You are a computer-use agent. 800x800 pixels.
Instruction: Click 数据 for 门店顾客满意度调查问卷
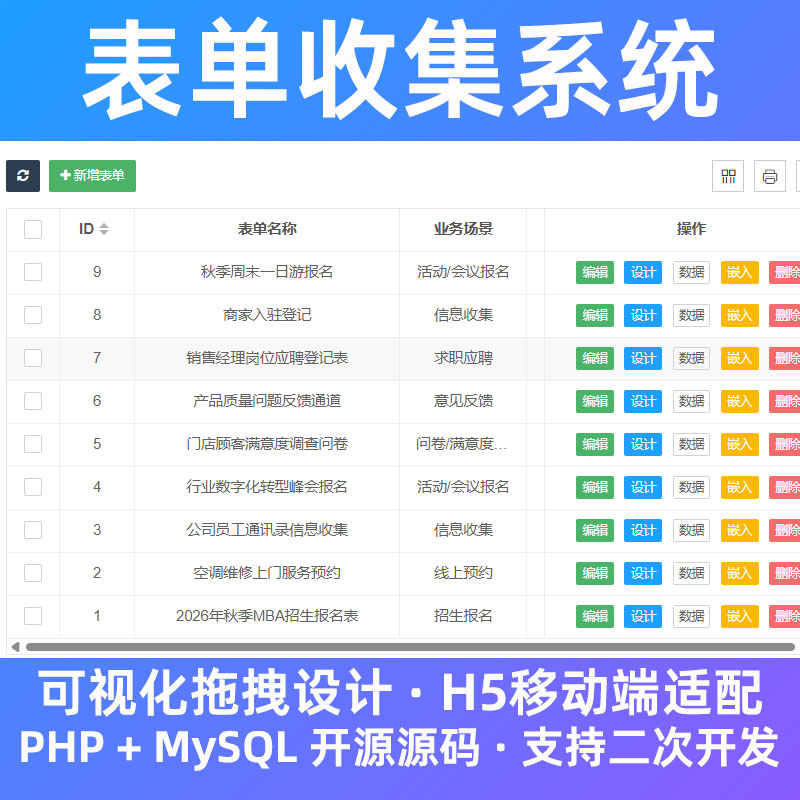[x=691, y=444]
